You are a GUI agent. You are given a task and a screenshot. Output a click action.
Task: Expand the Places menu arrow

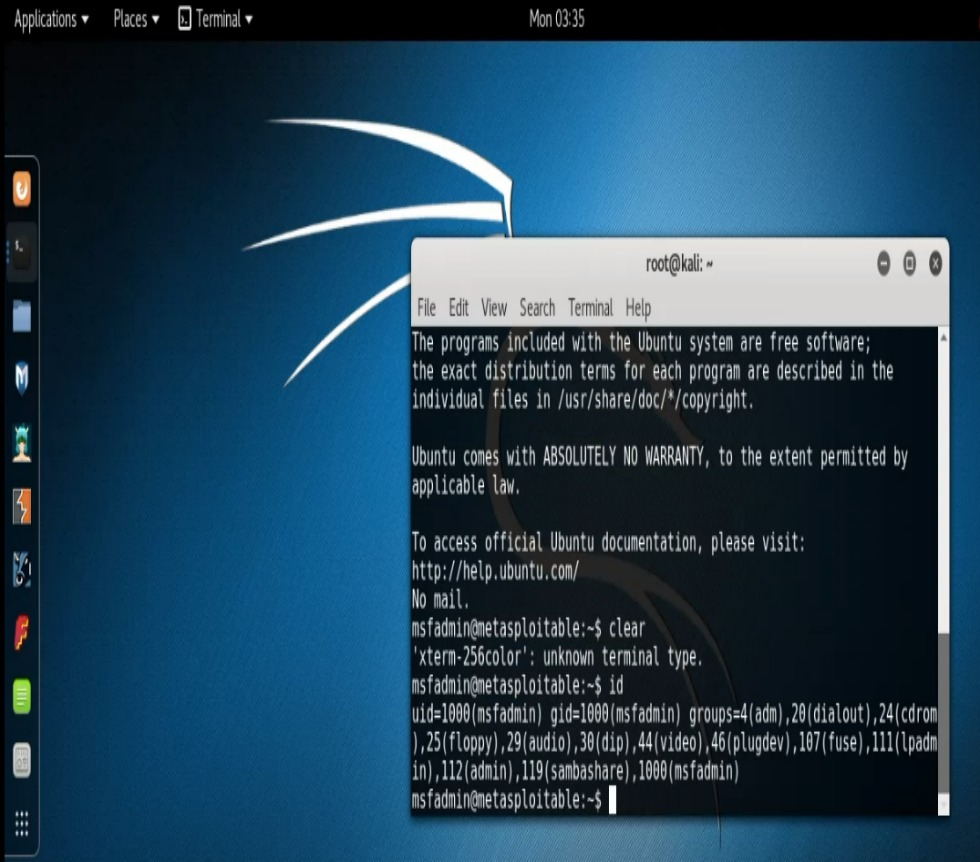(x=155, y=20)
